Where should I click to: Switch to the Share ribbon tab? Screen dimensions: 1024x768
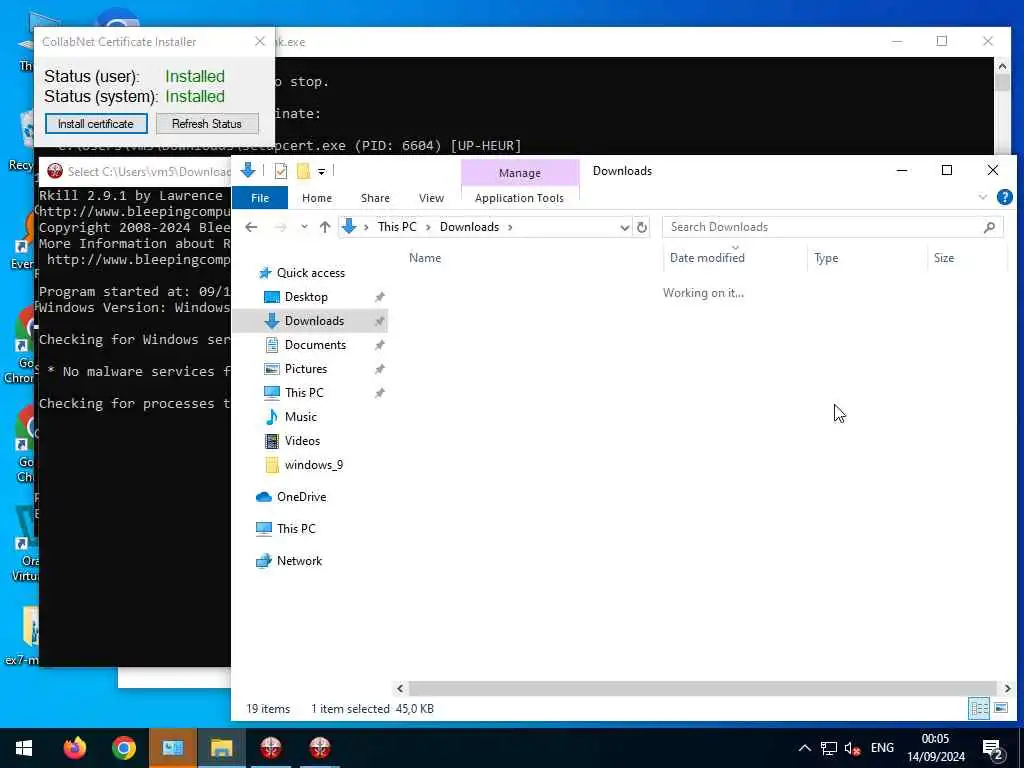click(375, 198)
